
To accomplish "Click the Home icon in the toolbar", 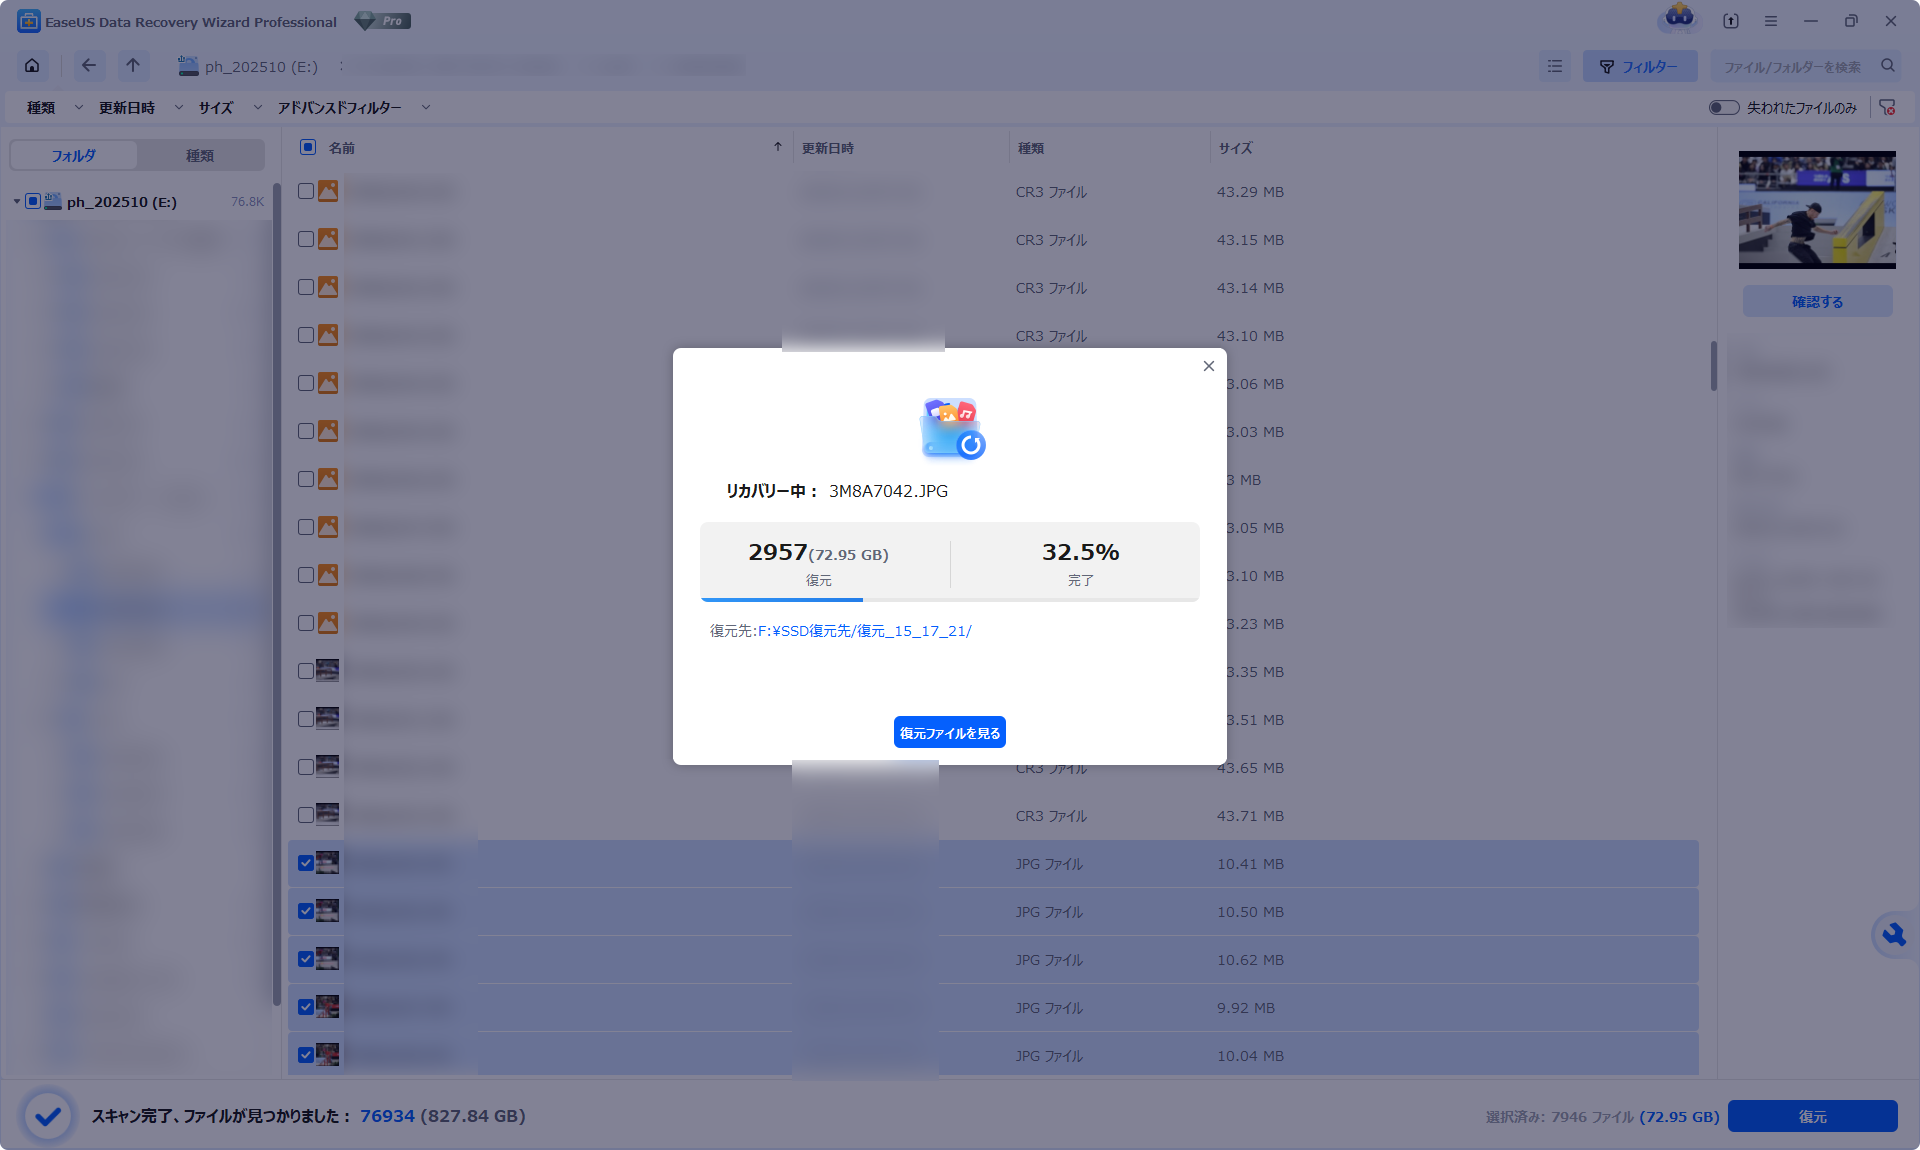I will point(31,65).
